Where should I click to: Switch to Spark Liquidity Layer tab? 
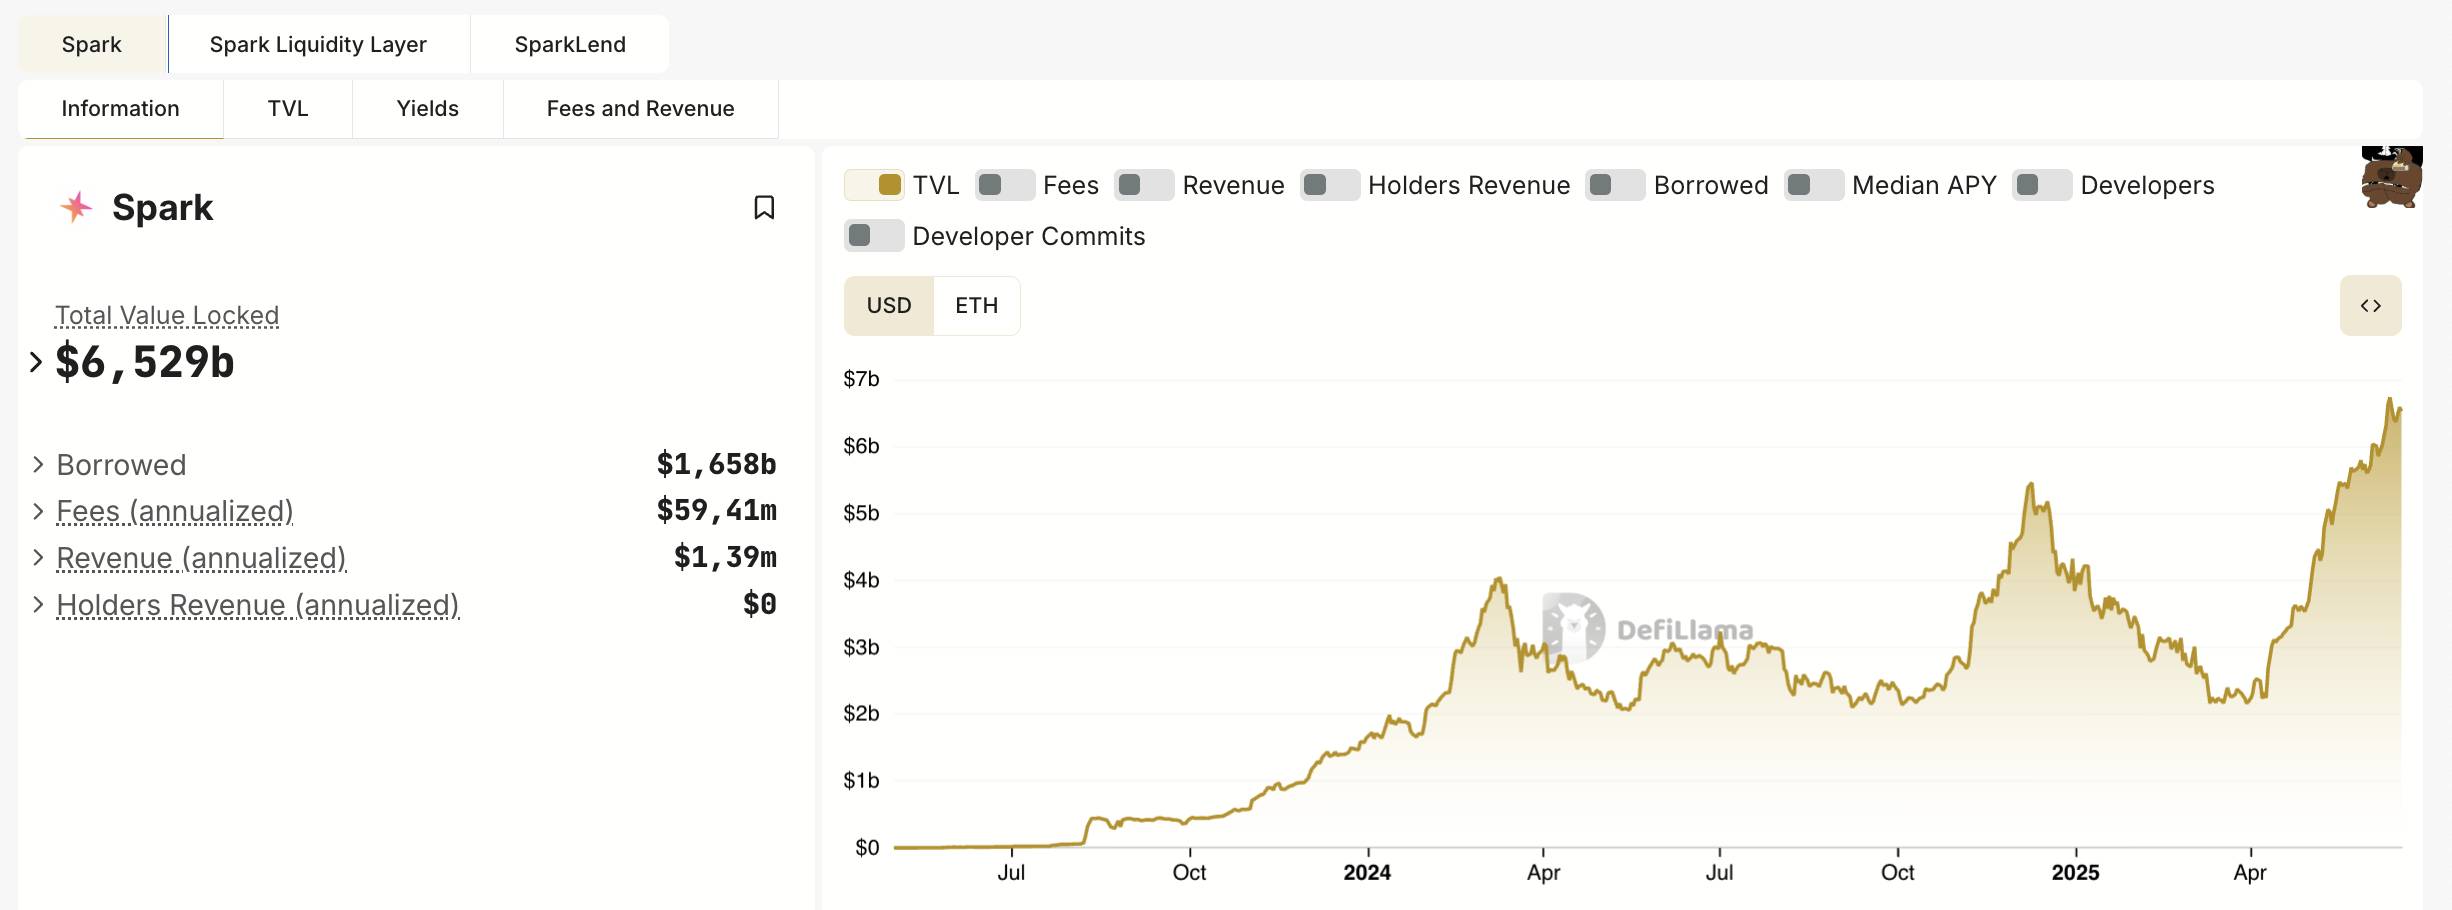318,44
